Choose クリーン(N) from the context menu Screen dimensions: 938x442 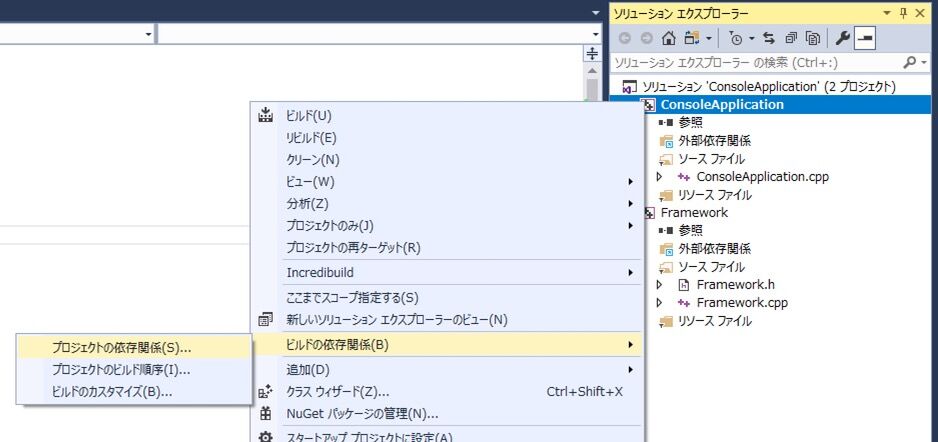446,160
